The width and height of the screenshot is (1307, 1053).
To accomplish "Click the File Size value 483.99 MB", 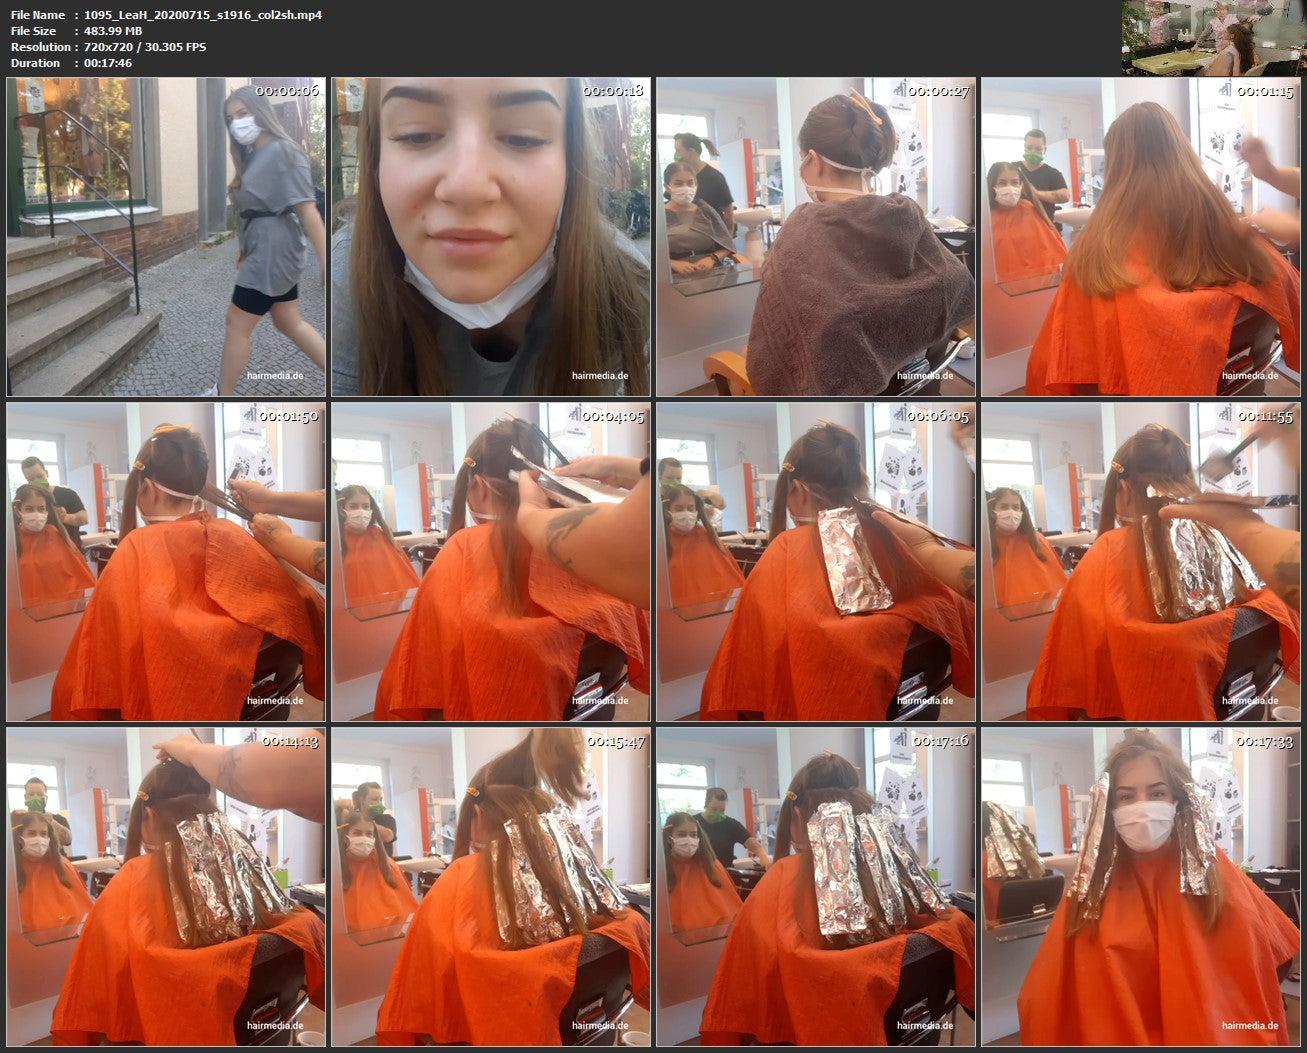I will (112, 31).
